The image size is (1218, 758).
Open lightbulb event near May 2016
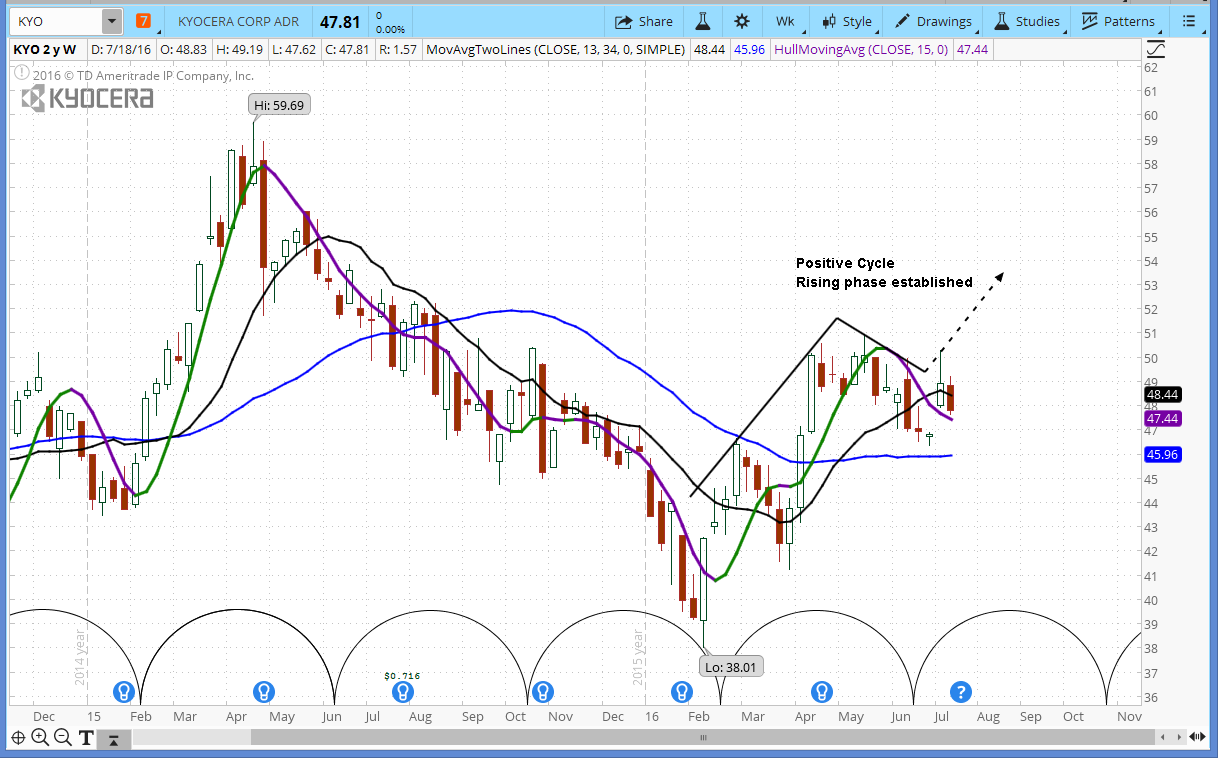pos(821,691)
